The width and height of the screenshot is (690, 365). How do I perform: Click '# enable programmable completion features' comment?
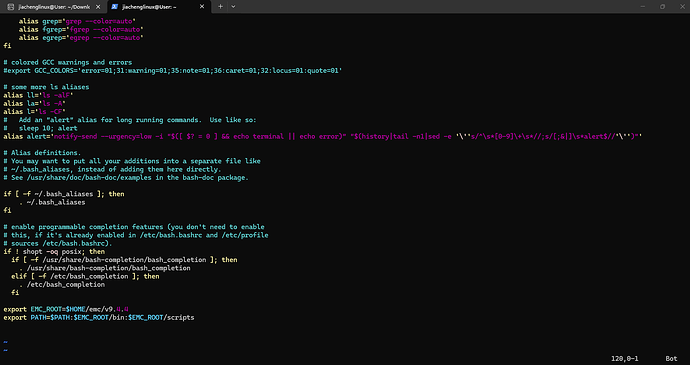tap(134, 227)
